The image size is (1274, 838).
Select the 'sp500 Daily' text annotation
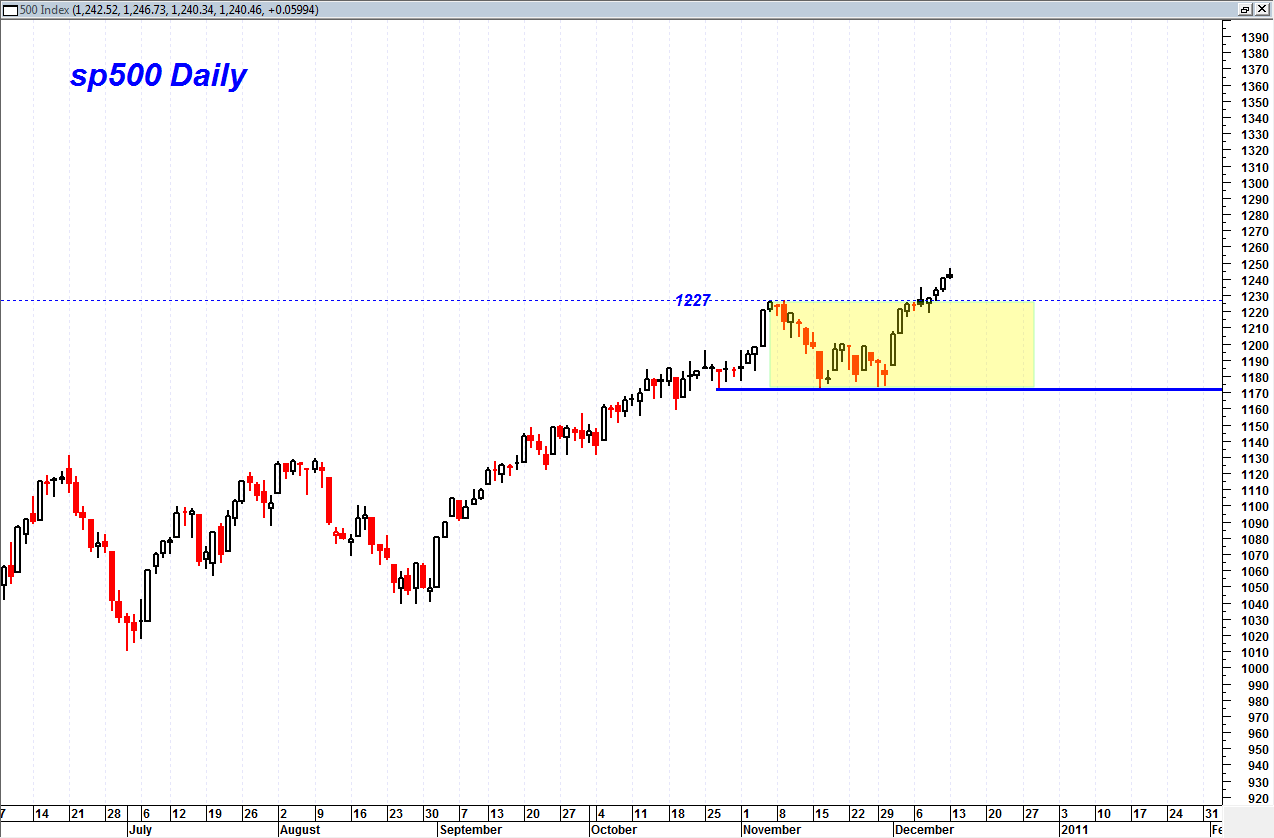[158, 75]
